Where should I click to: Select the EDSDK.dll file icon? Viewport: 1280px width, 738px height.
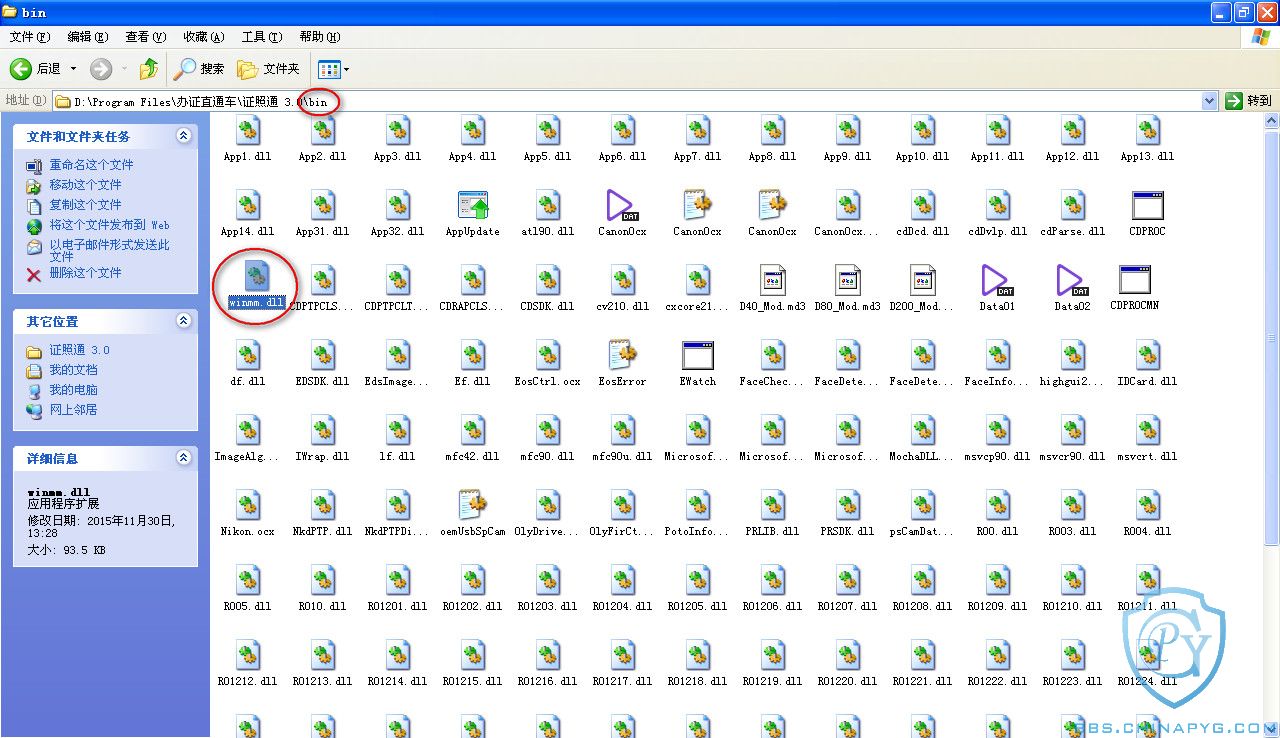[x=323, y=355]
